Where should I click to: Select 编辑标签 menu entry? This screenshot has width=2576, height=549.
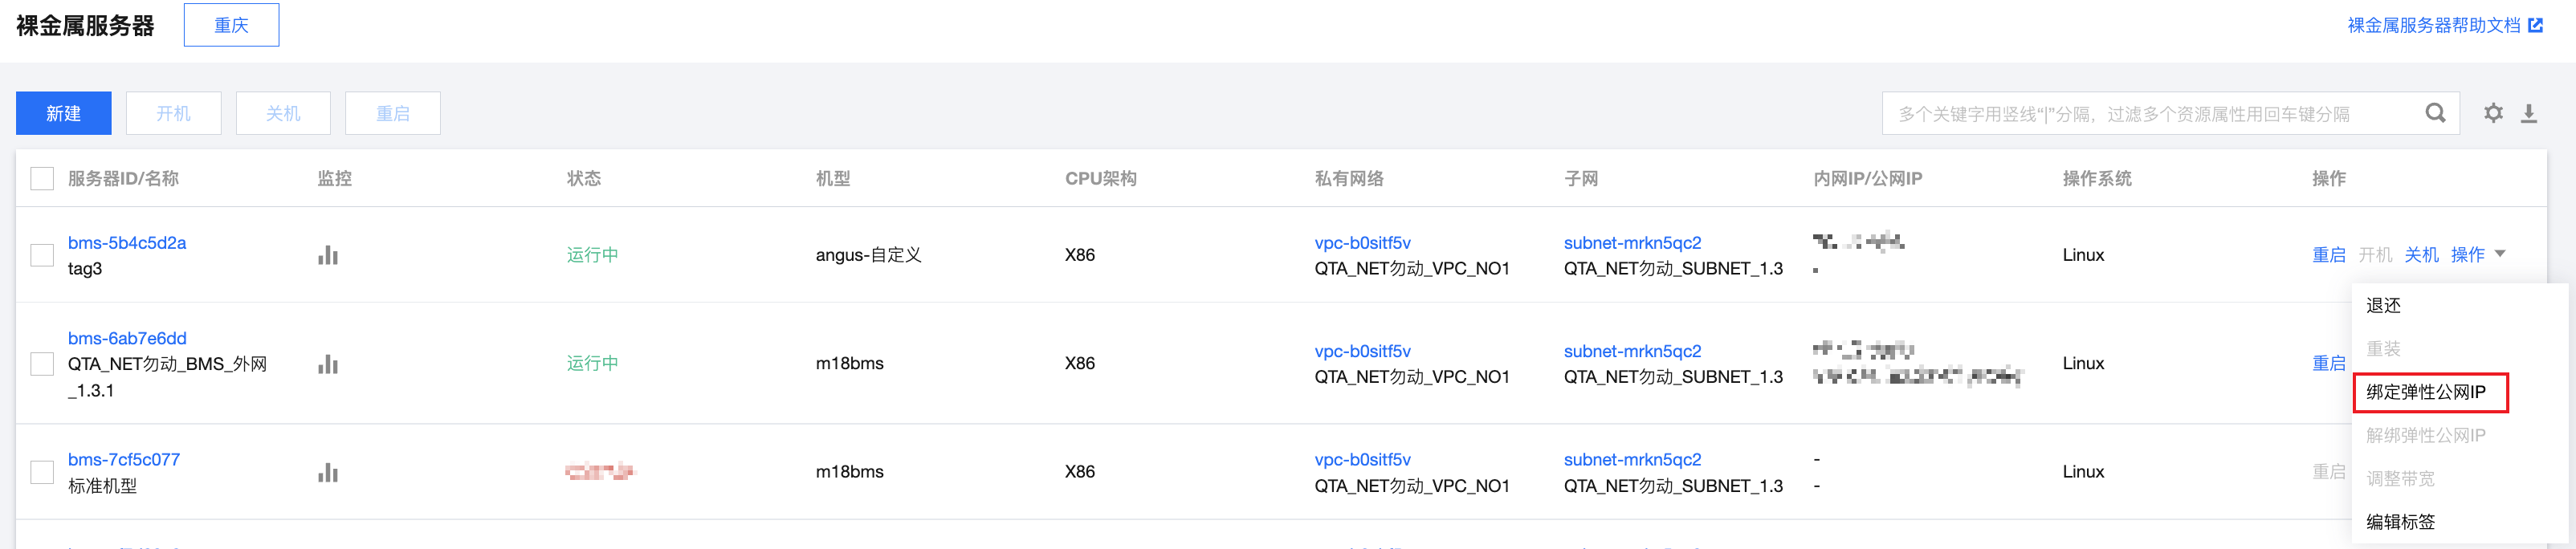click(2400, 522)
